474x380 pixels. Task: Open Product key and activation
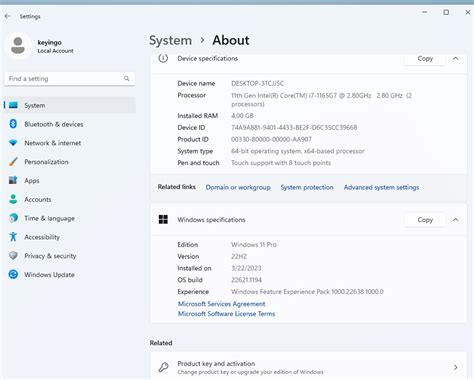pos(308,366)
